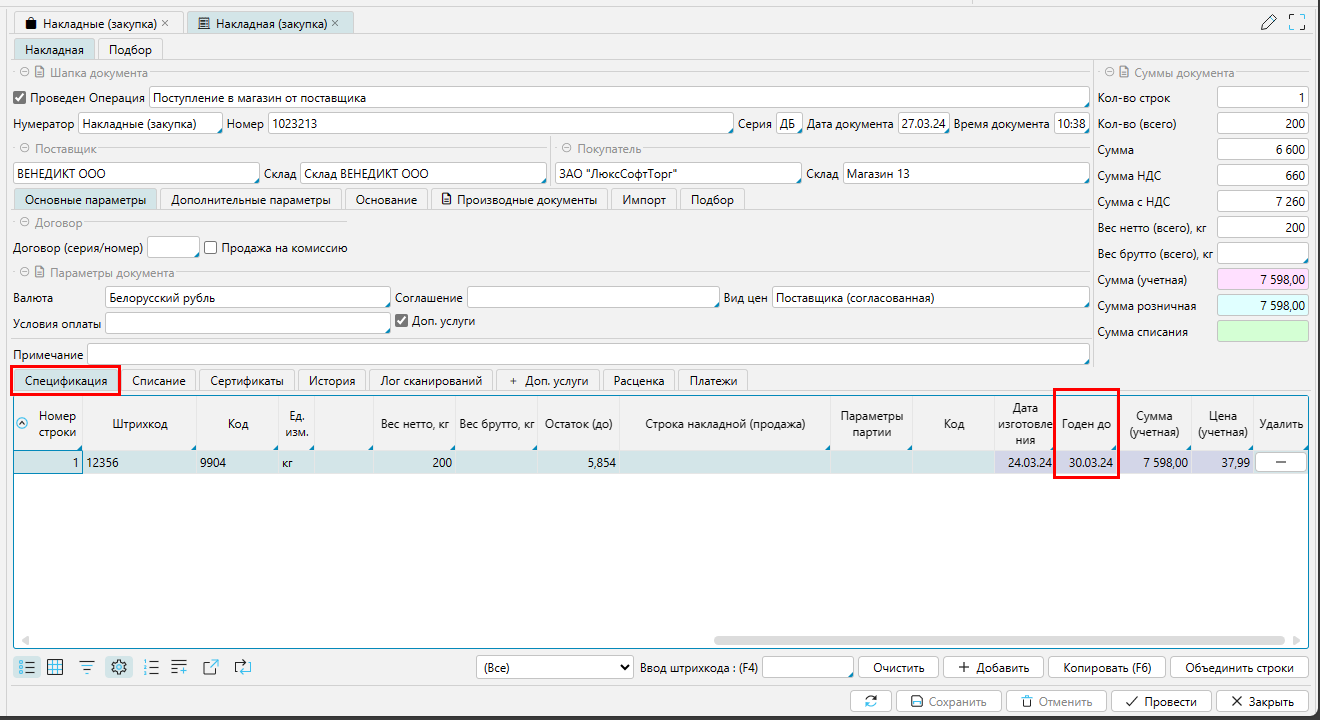
Task: Toggle fullscreen mode with the brackets icon
Action: tap(1297, 22)
